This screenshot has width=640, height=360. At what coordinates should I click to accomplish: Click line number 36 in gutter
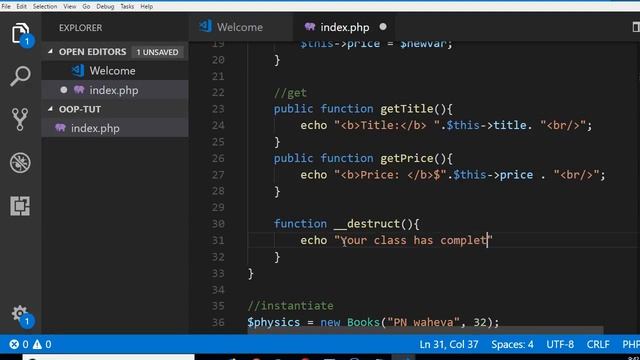click(218, 322)
